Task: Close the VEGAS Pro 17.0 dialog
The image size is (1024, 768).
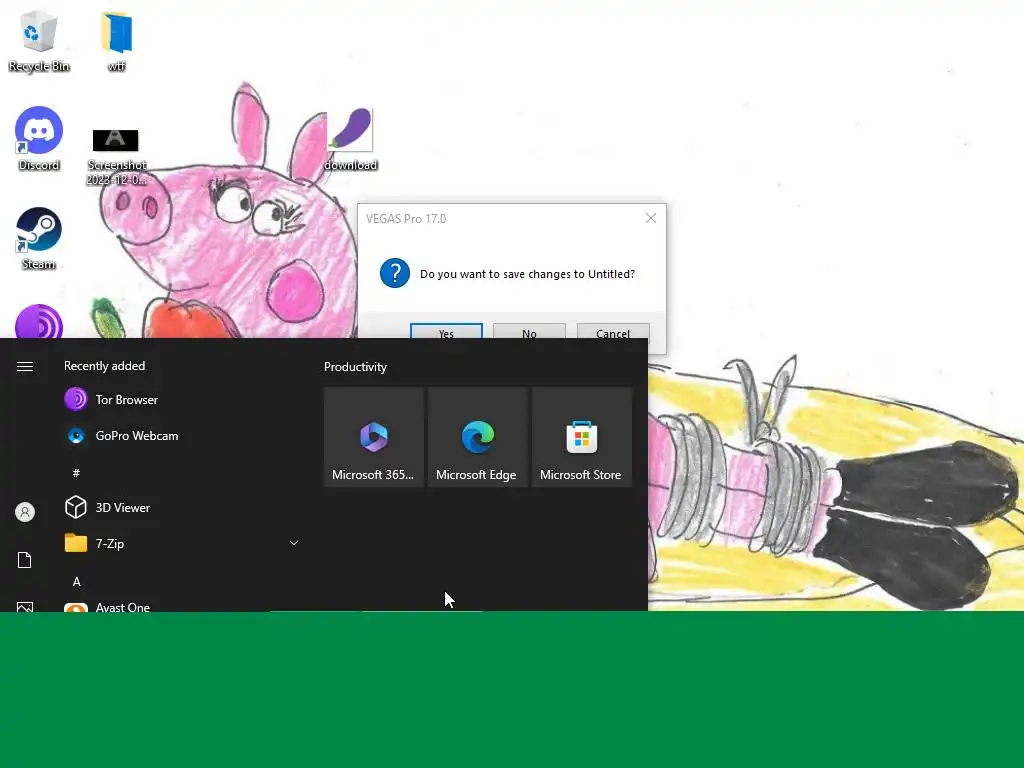Action: pos(650,218)
